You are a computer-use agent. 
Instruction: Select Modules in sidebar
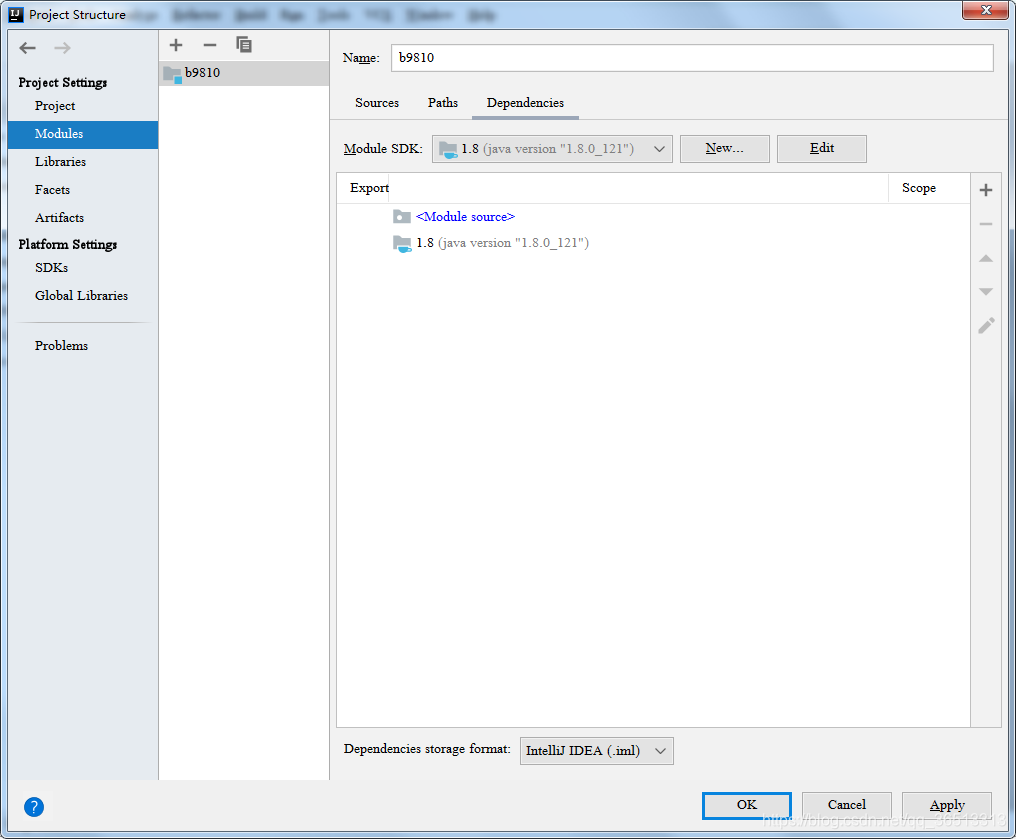(x=83, y=134)
